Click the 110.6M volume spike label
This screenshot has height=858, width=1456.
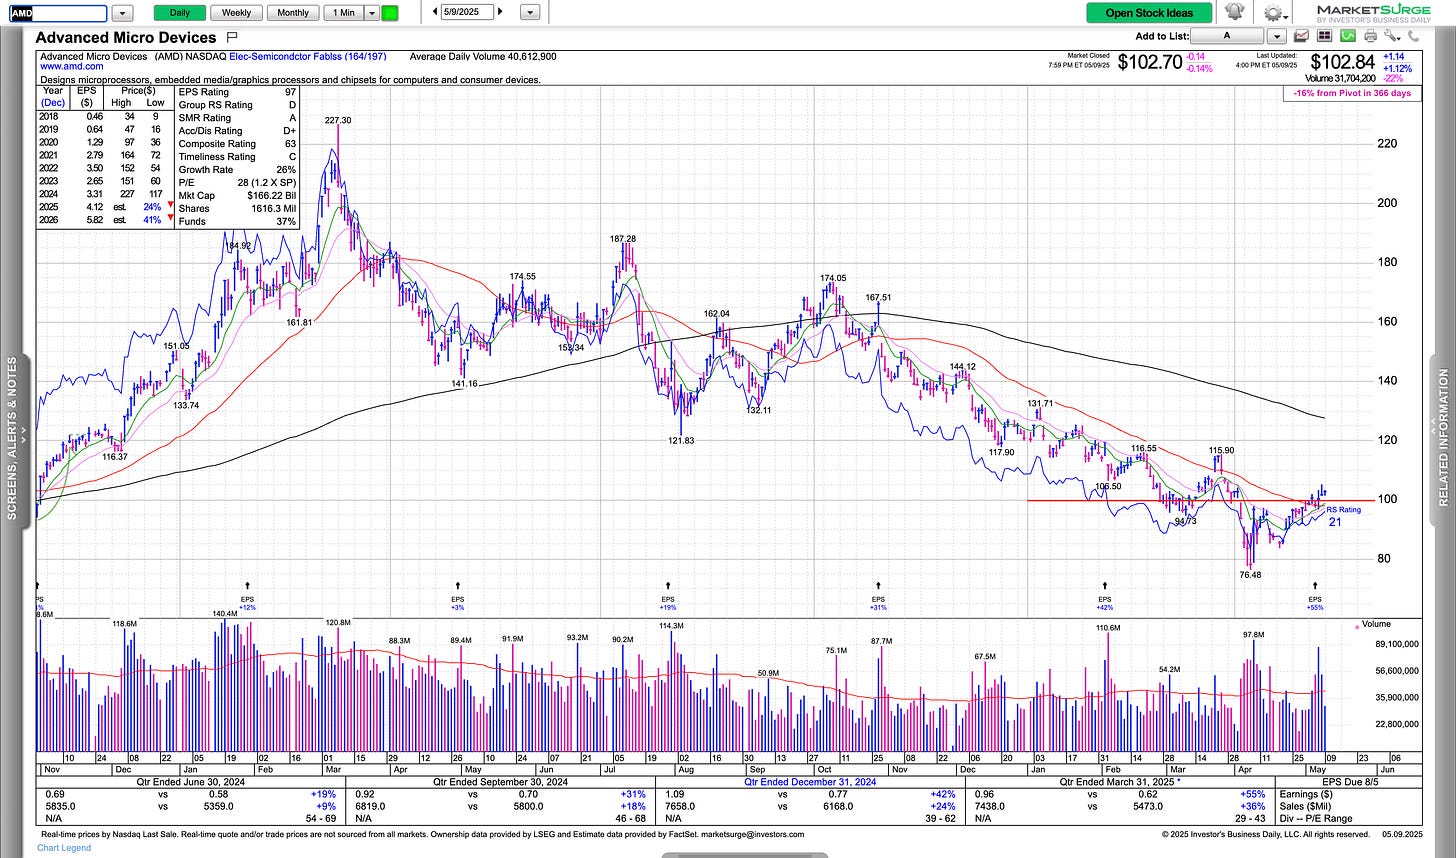(x=1108, y=628)
